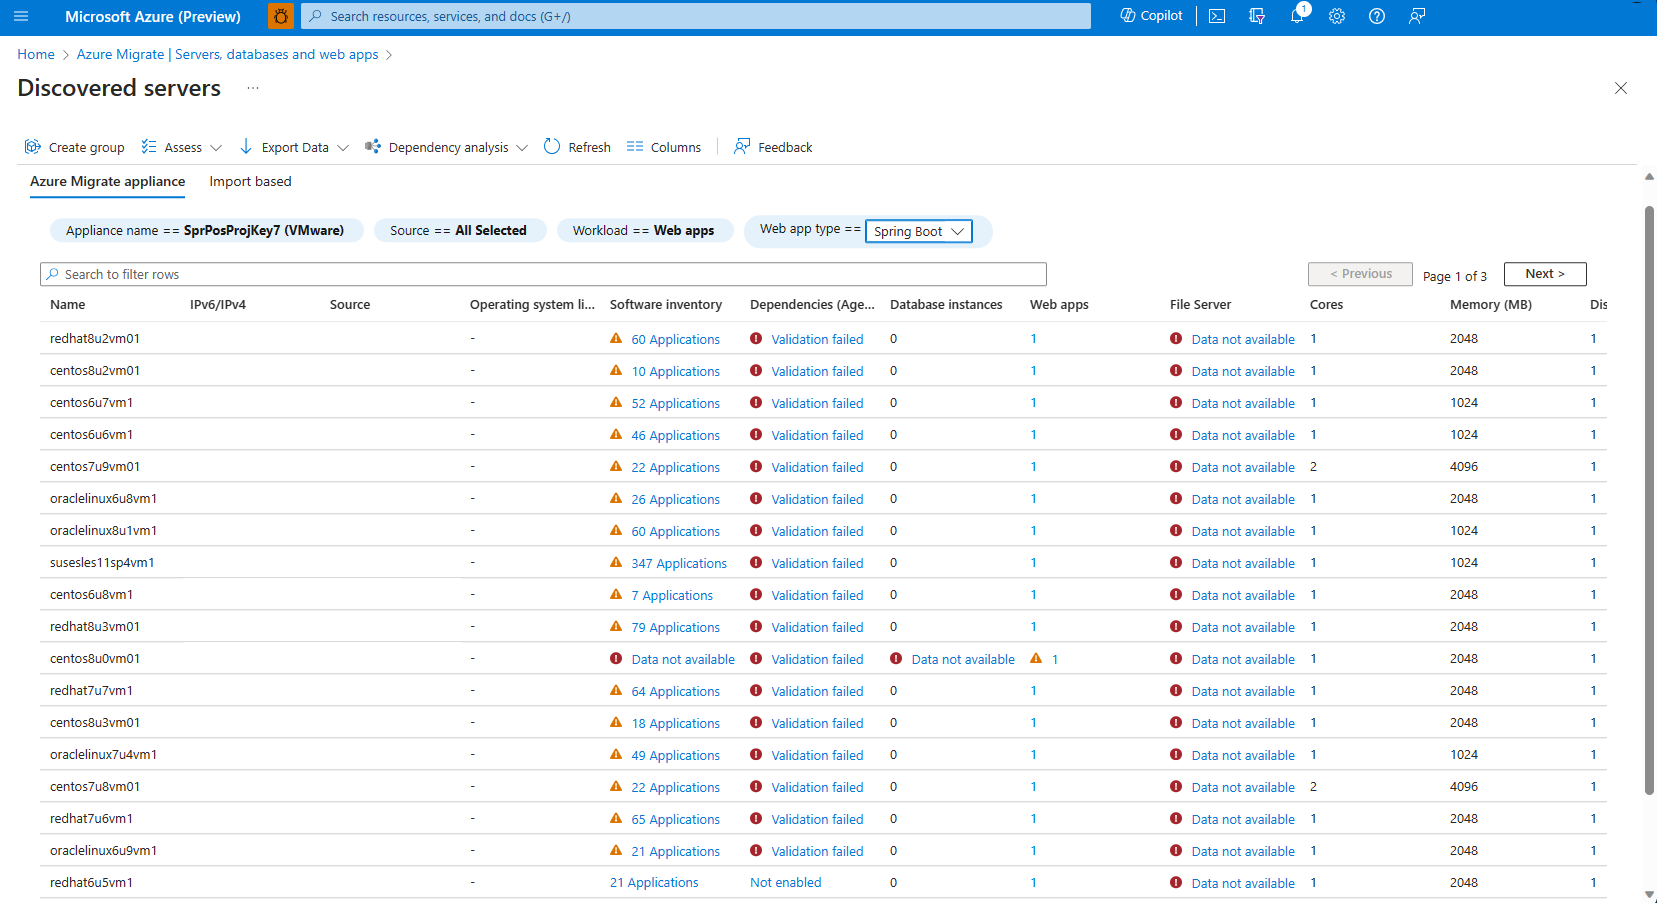The height and width of the screenshot is (903, 1657).
Task: Open 21 Applications link for redhat6u5vm1
Action: (x=654, y=882)
